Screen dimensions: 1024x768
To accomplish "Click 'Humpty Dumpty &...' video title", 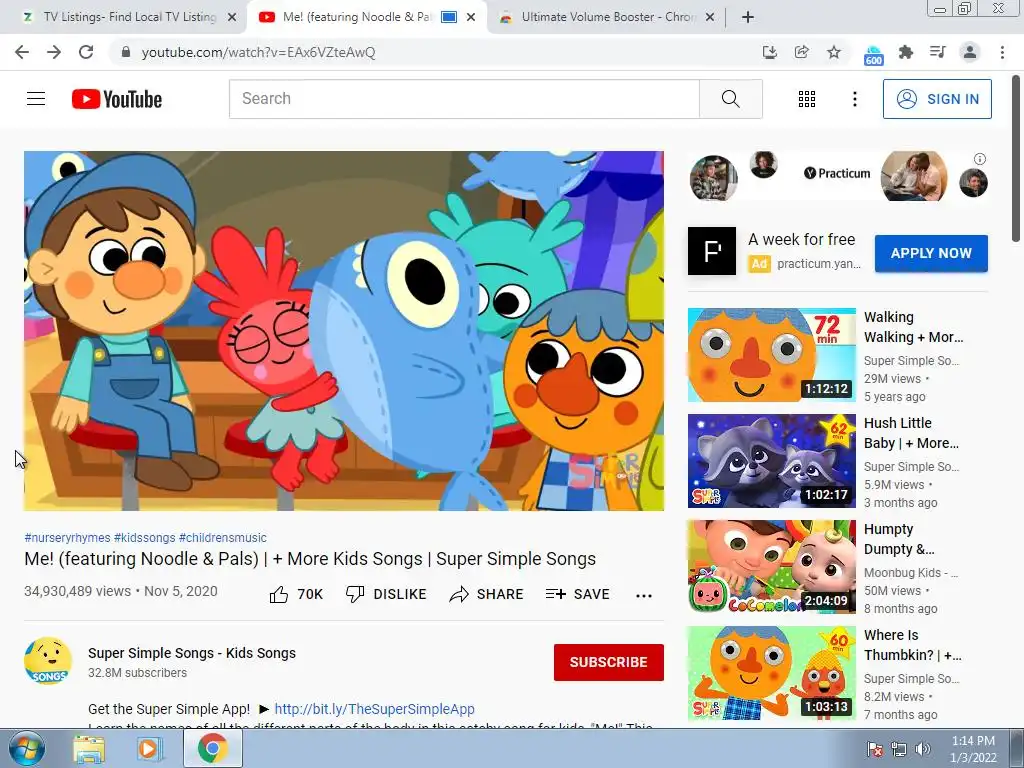I will 899,539.
